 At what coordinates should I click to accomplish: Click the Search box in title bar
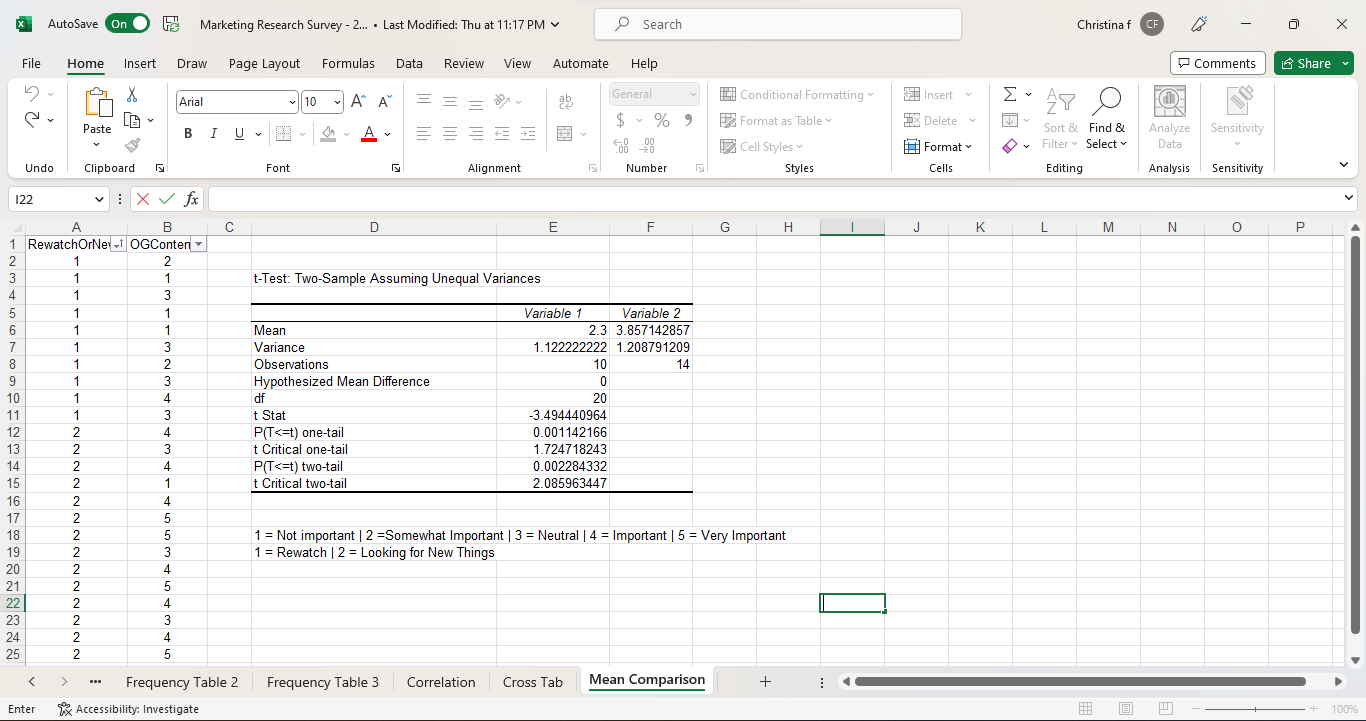point(777,24)
